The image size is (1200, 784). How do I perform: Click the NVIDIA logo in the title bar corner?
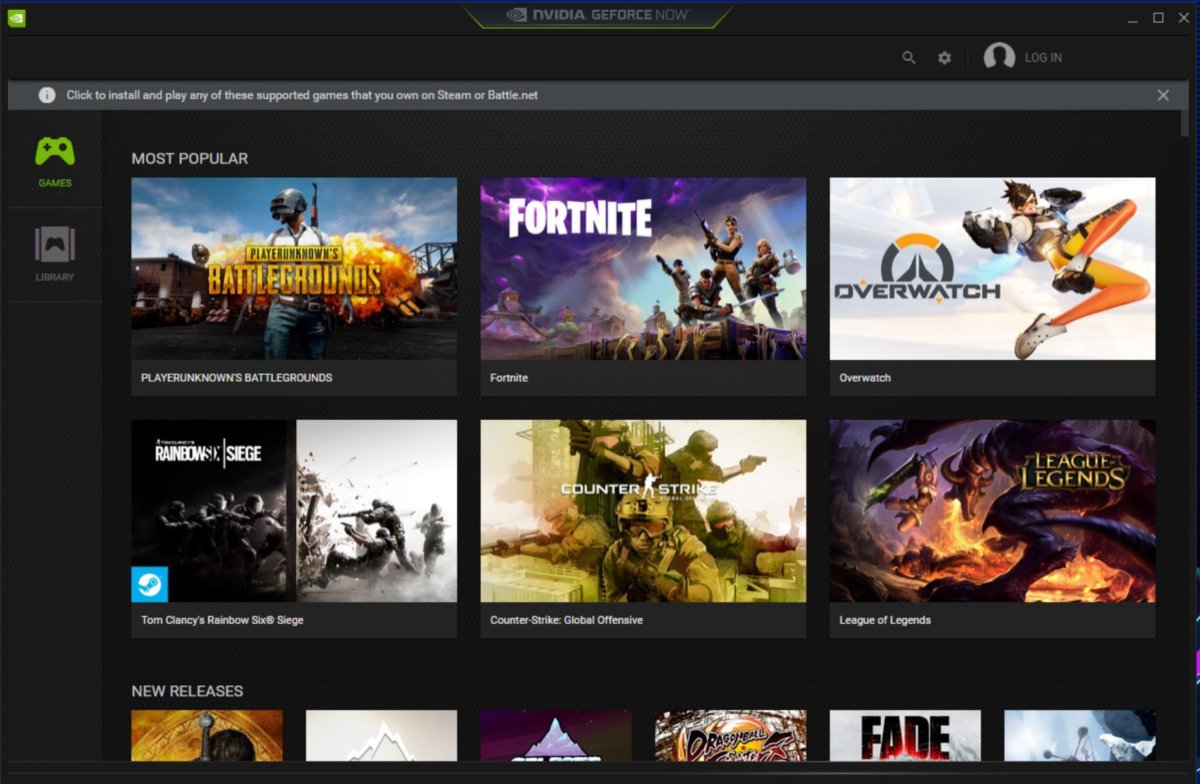[16, 18]
